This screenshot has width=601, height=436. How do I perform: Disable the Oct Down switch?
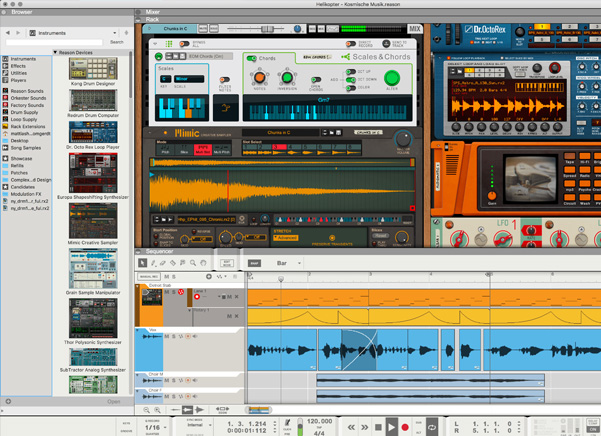coord(350,80)
